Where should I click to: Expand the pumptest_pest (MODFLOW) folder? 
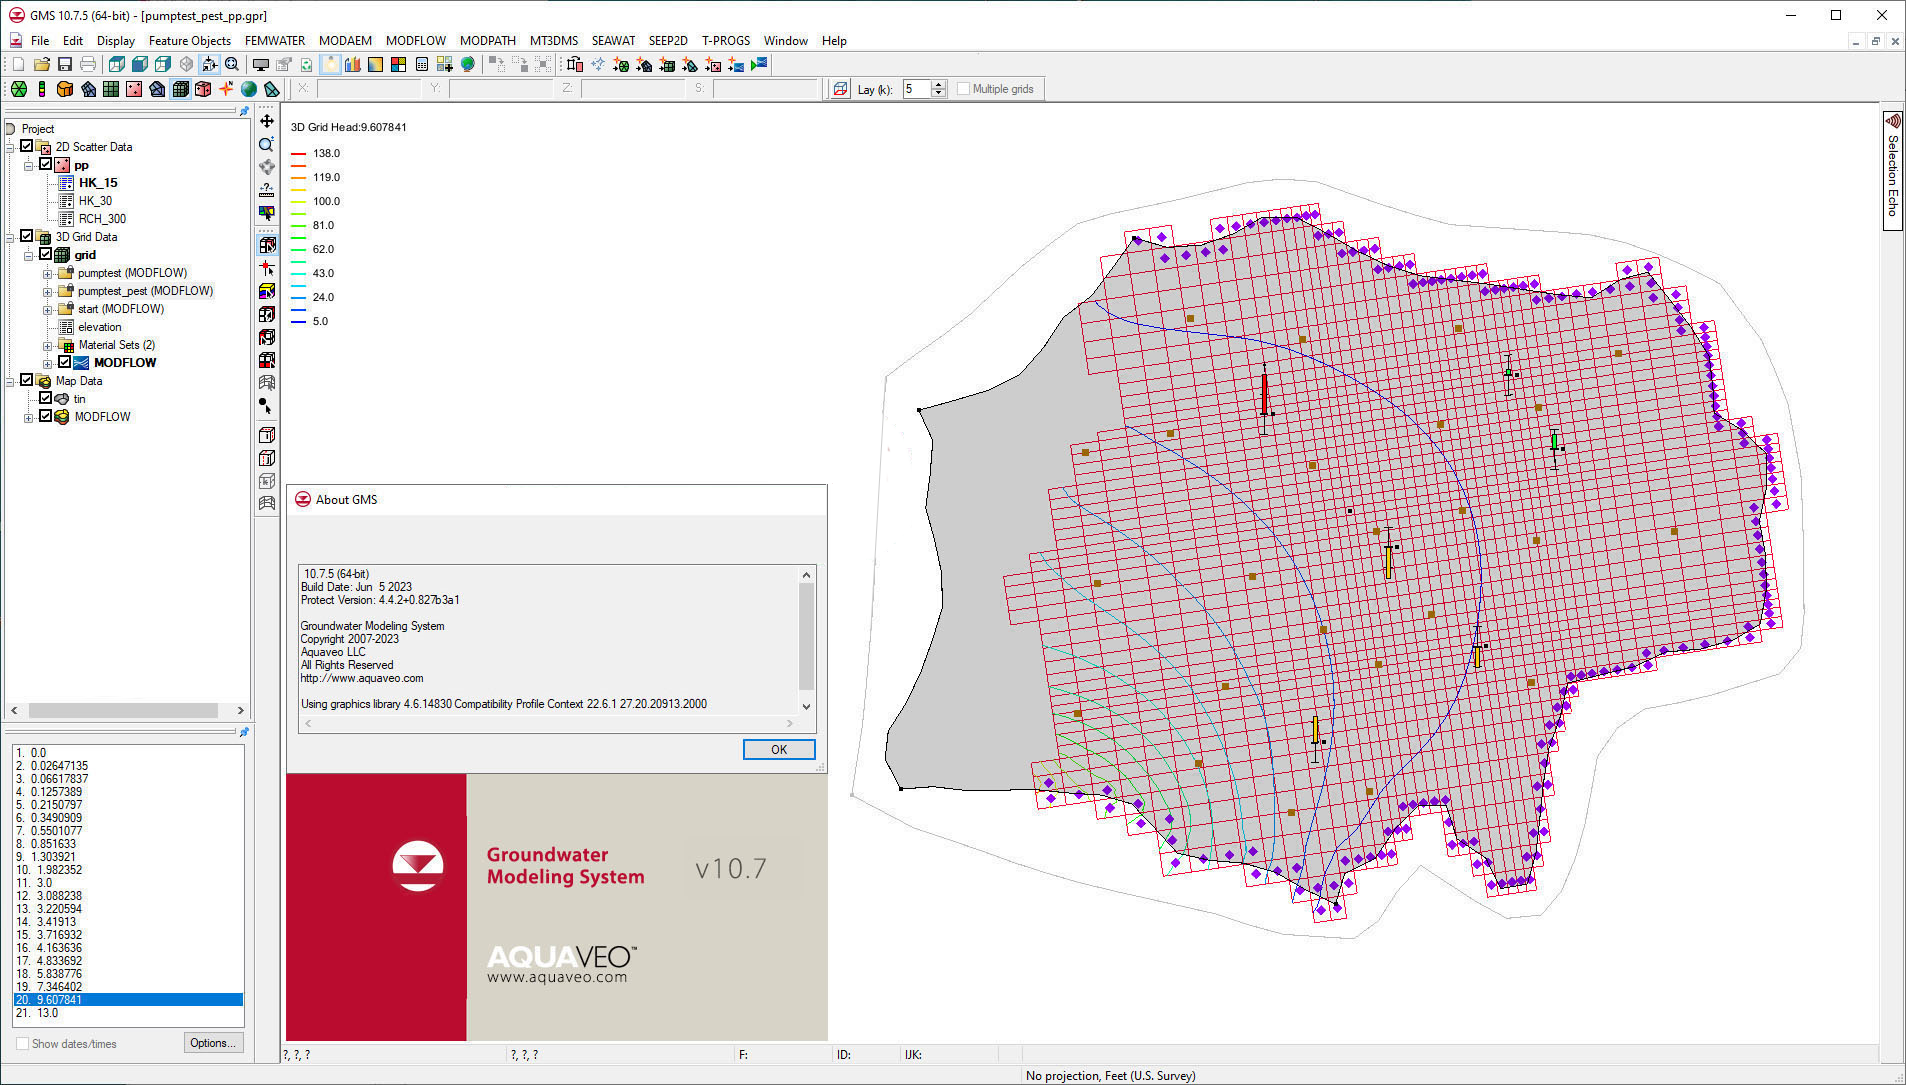tap(47, 291)
